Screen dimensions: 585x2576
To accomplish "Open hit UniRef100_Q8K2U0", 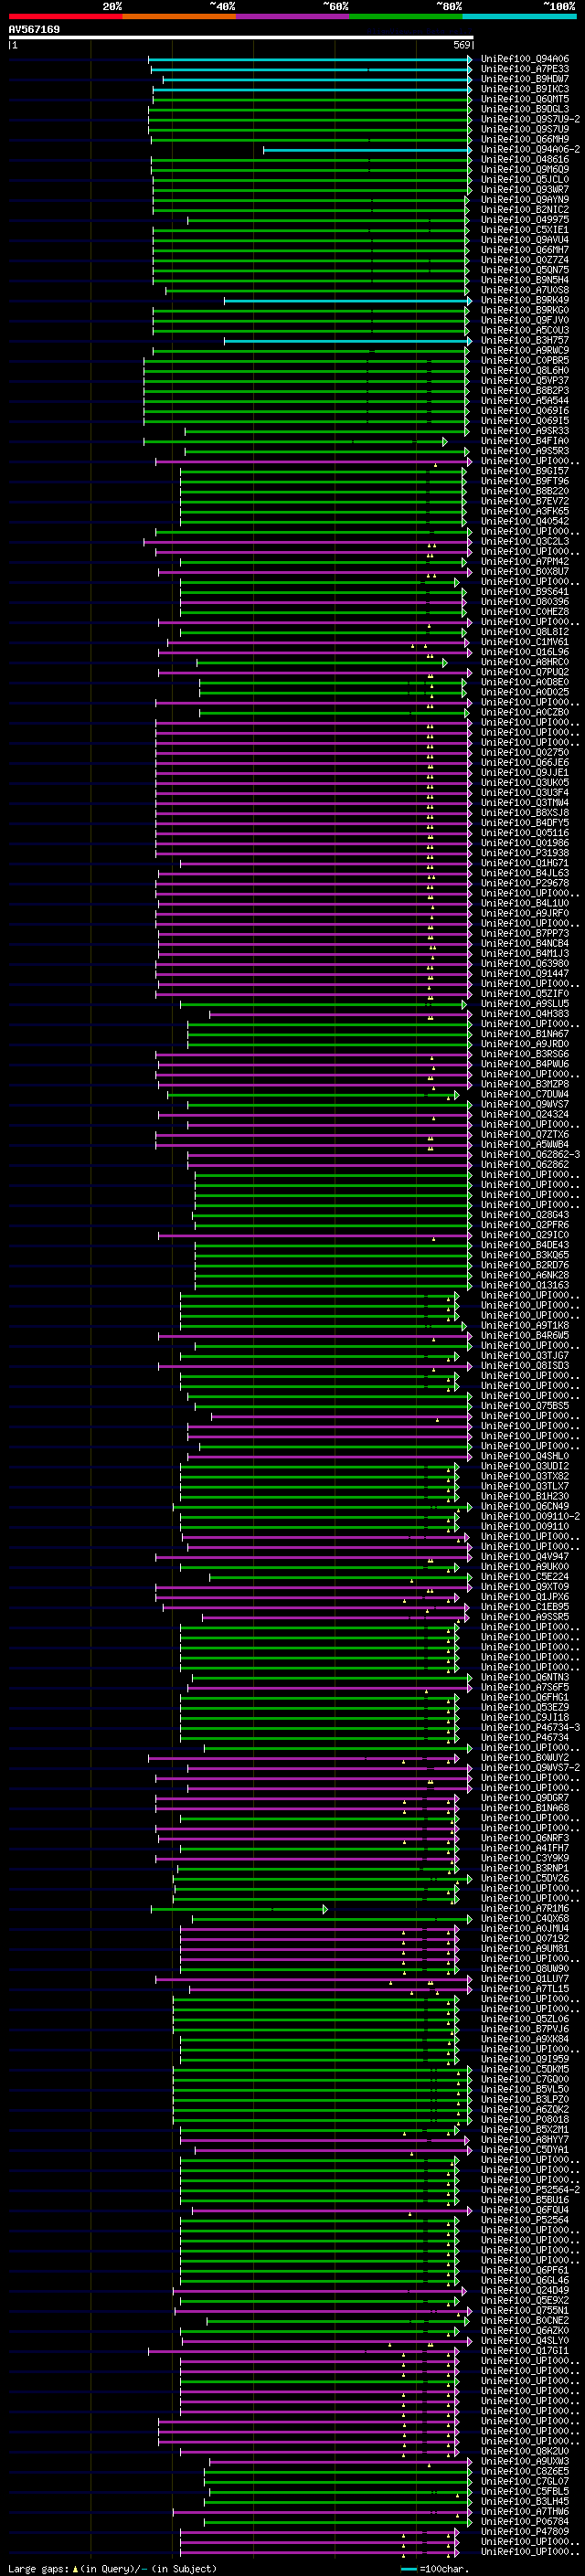I will 524,2452.
